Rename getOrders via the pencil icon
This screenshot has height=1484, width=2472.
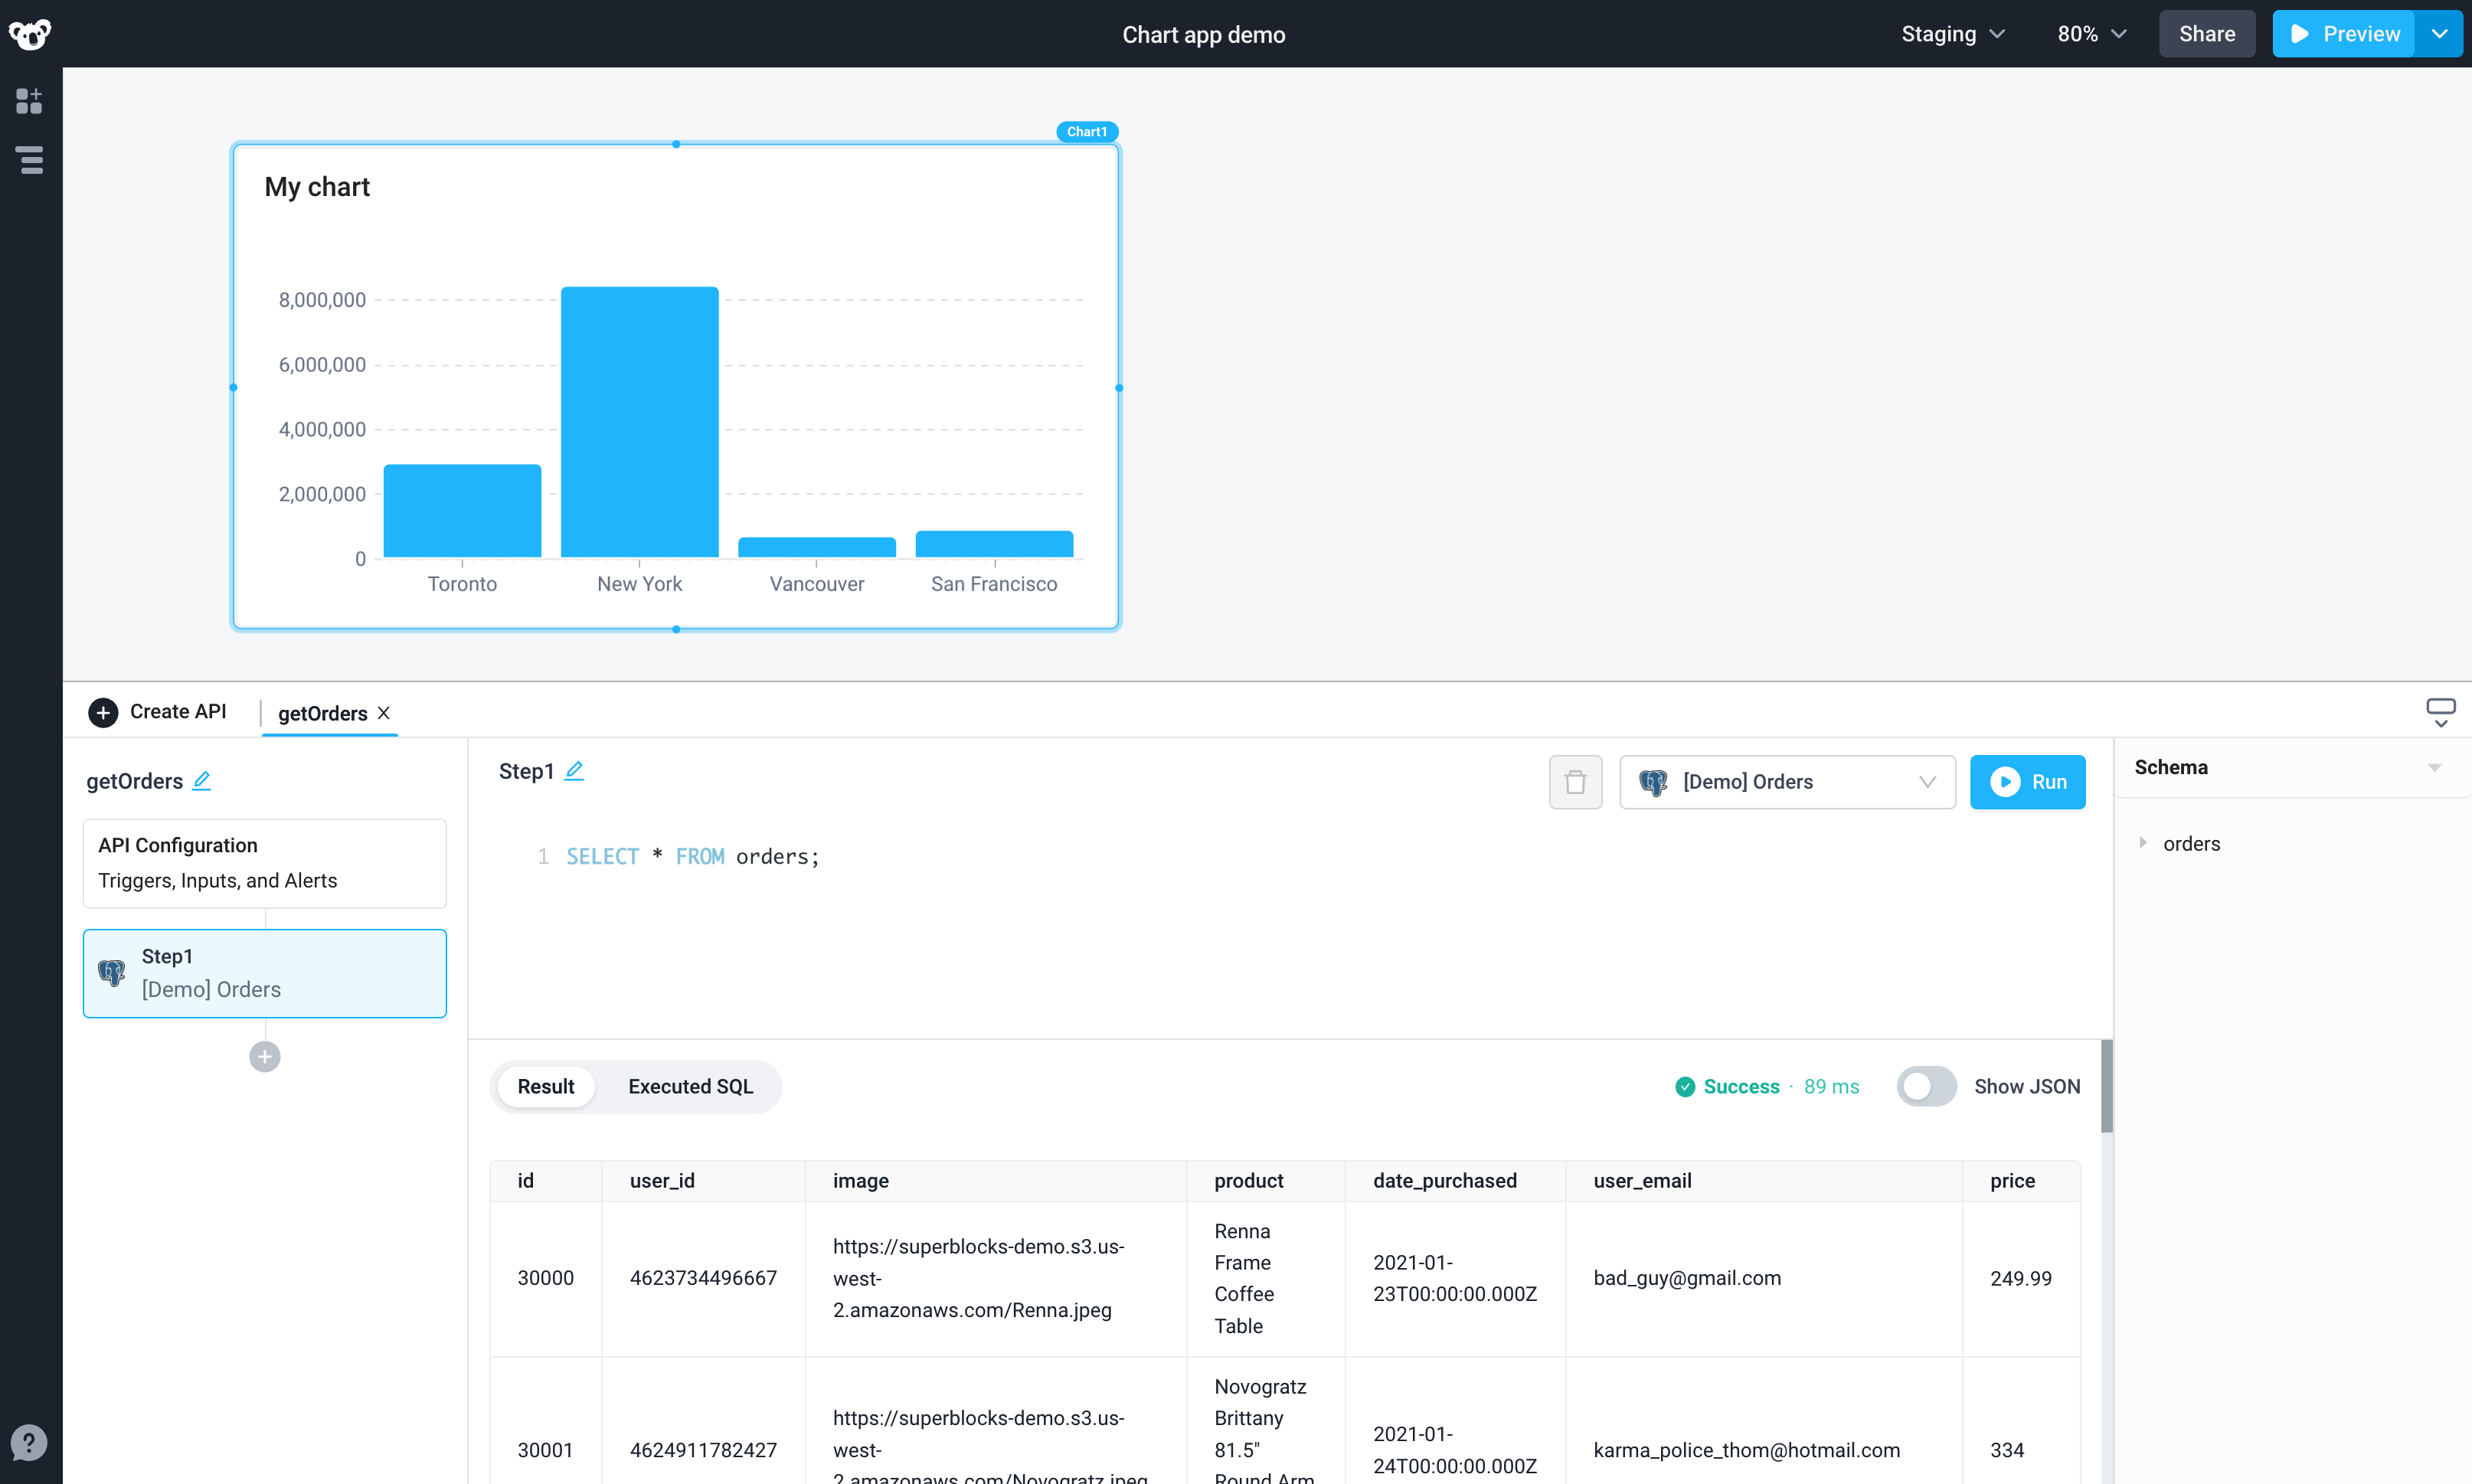[203, 781]
